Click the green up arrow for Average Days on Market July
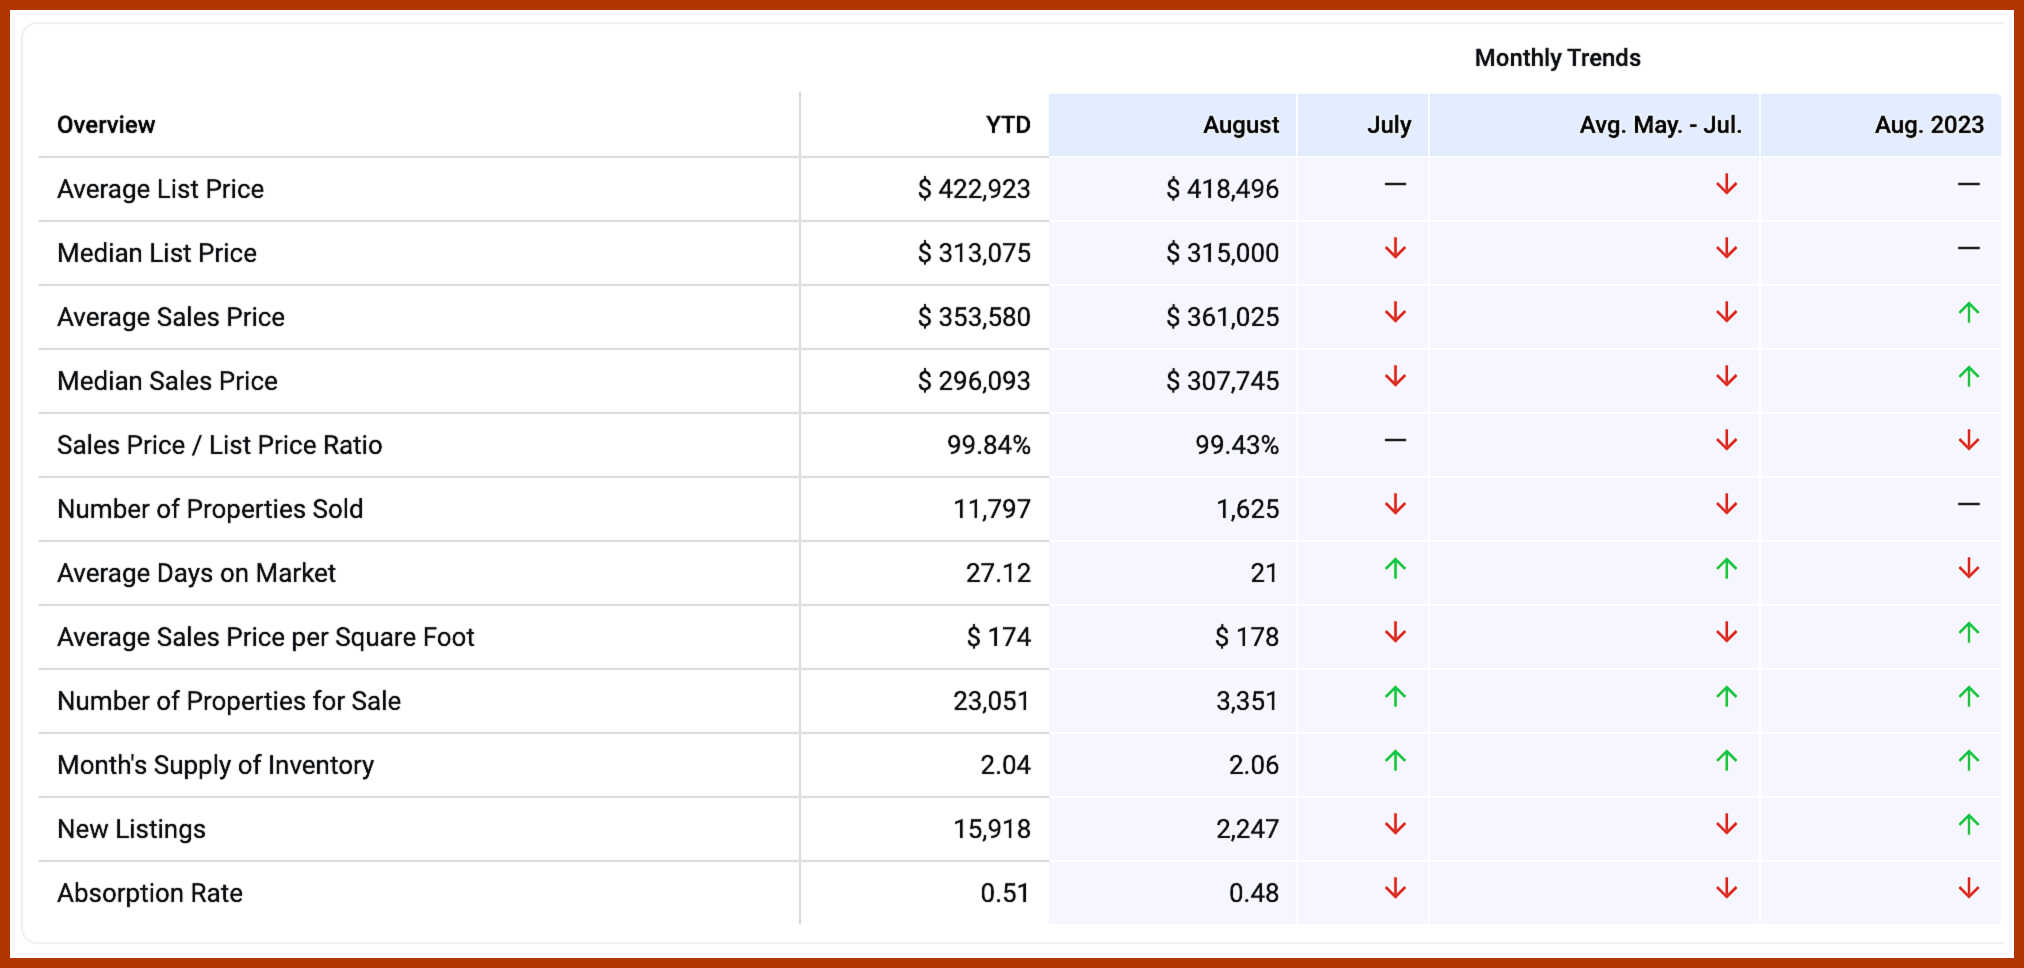 [1395, 569]
